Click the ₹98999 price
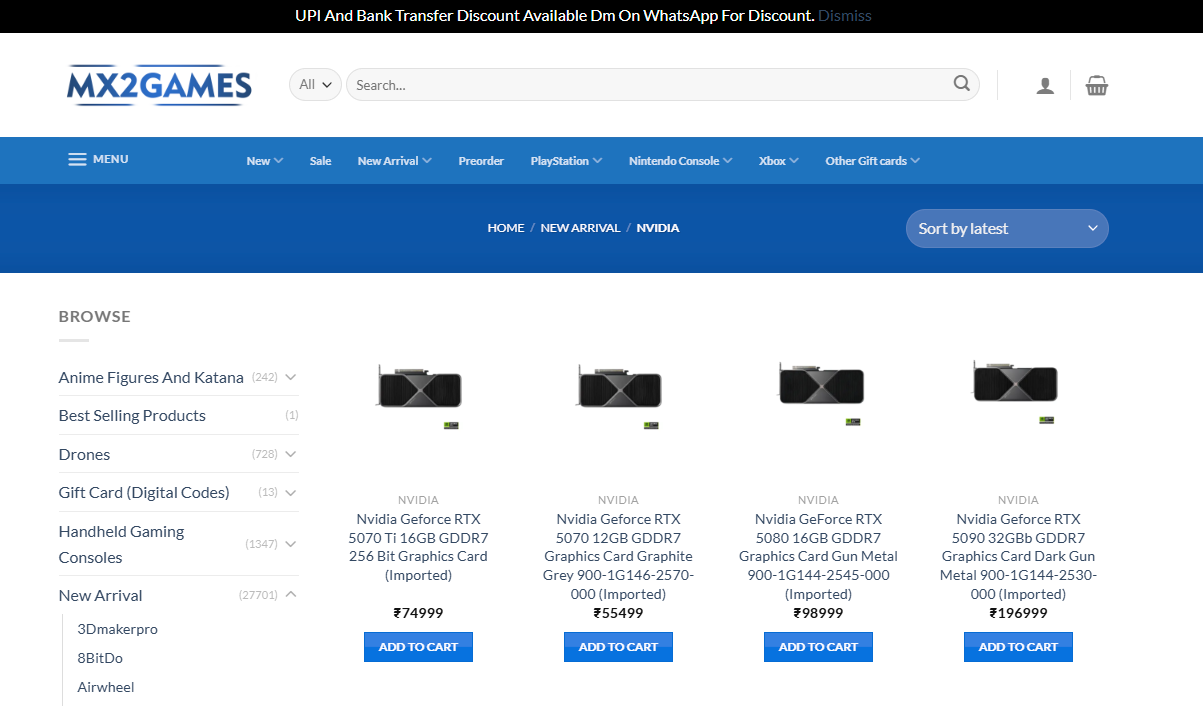 (818, 613)
